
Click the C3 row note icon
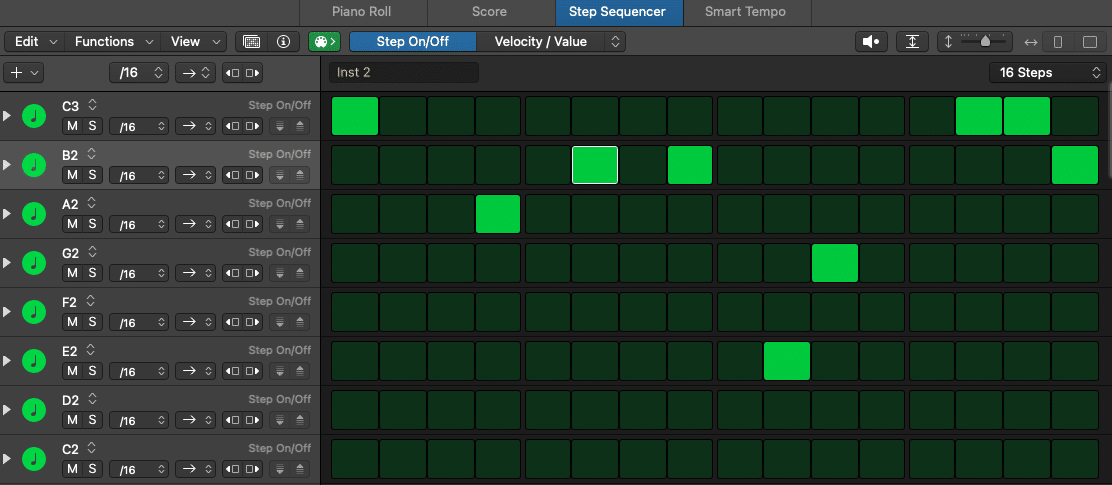point(34,116)
